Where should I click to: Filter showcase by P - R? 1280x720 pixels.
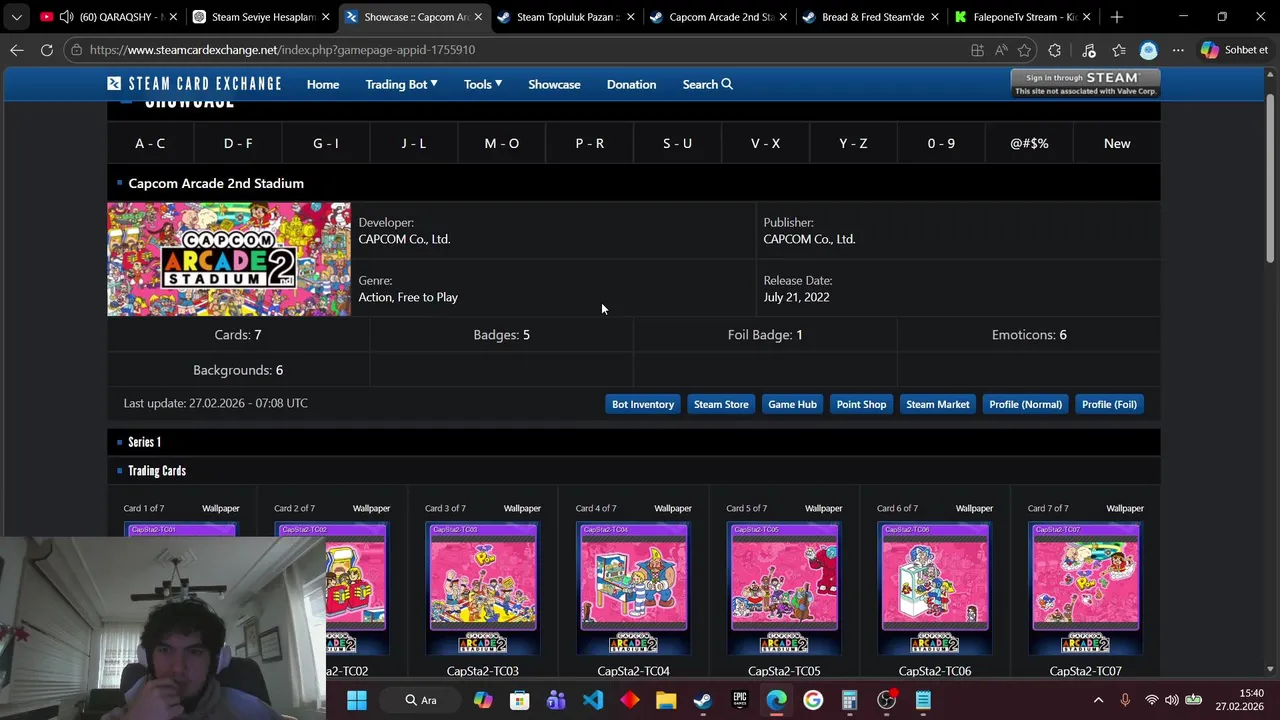(590, 143)
